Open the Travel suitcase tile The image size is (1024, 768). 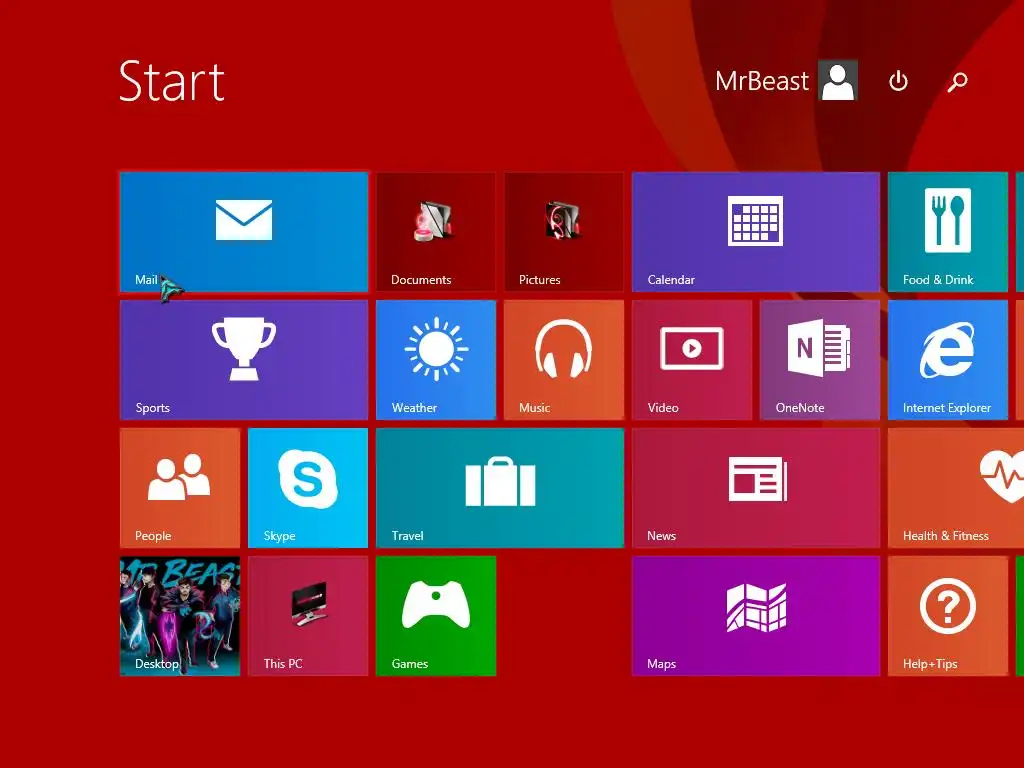point(500,488)
